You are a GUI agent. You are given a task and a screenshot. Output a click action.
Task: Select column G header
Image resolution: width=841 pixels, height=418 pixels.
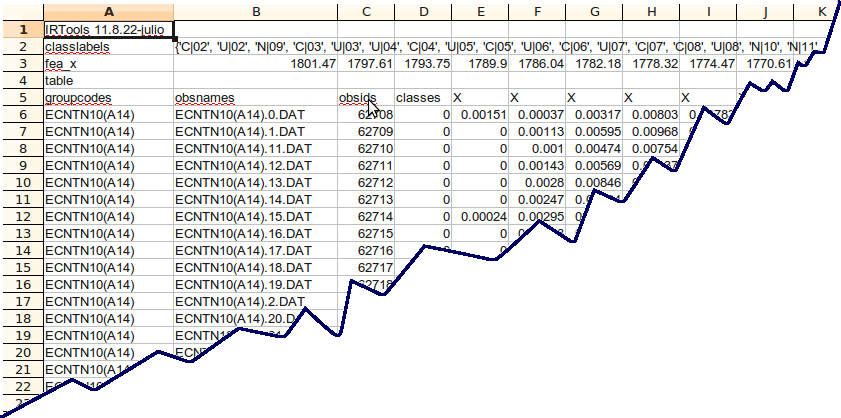(x=594, y=12)
